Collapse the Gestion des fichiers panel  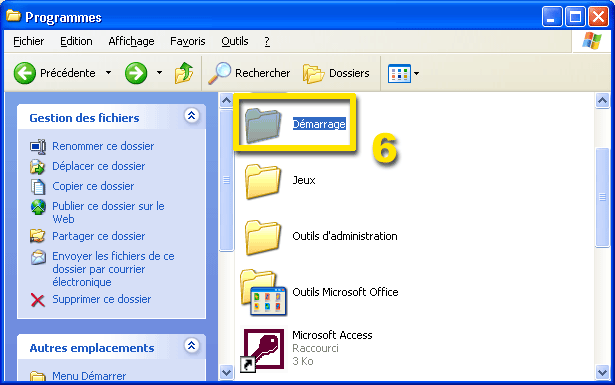pyautogui.click(x=191, y=116)
